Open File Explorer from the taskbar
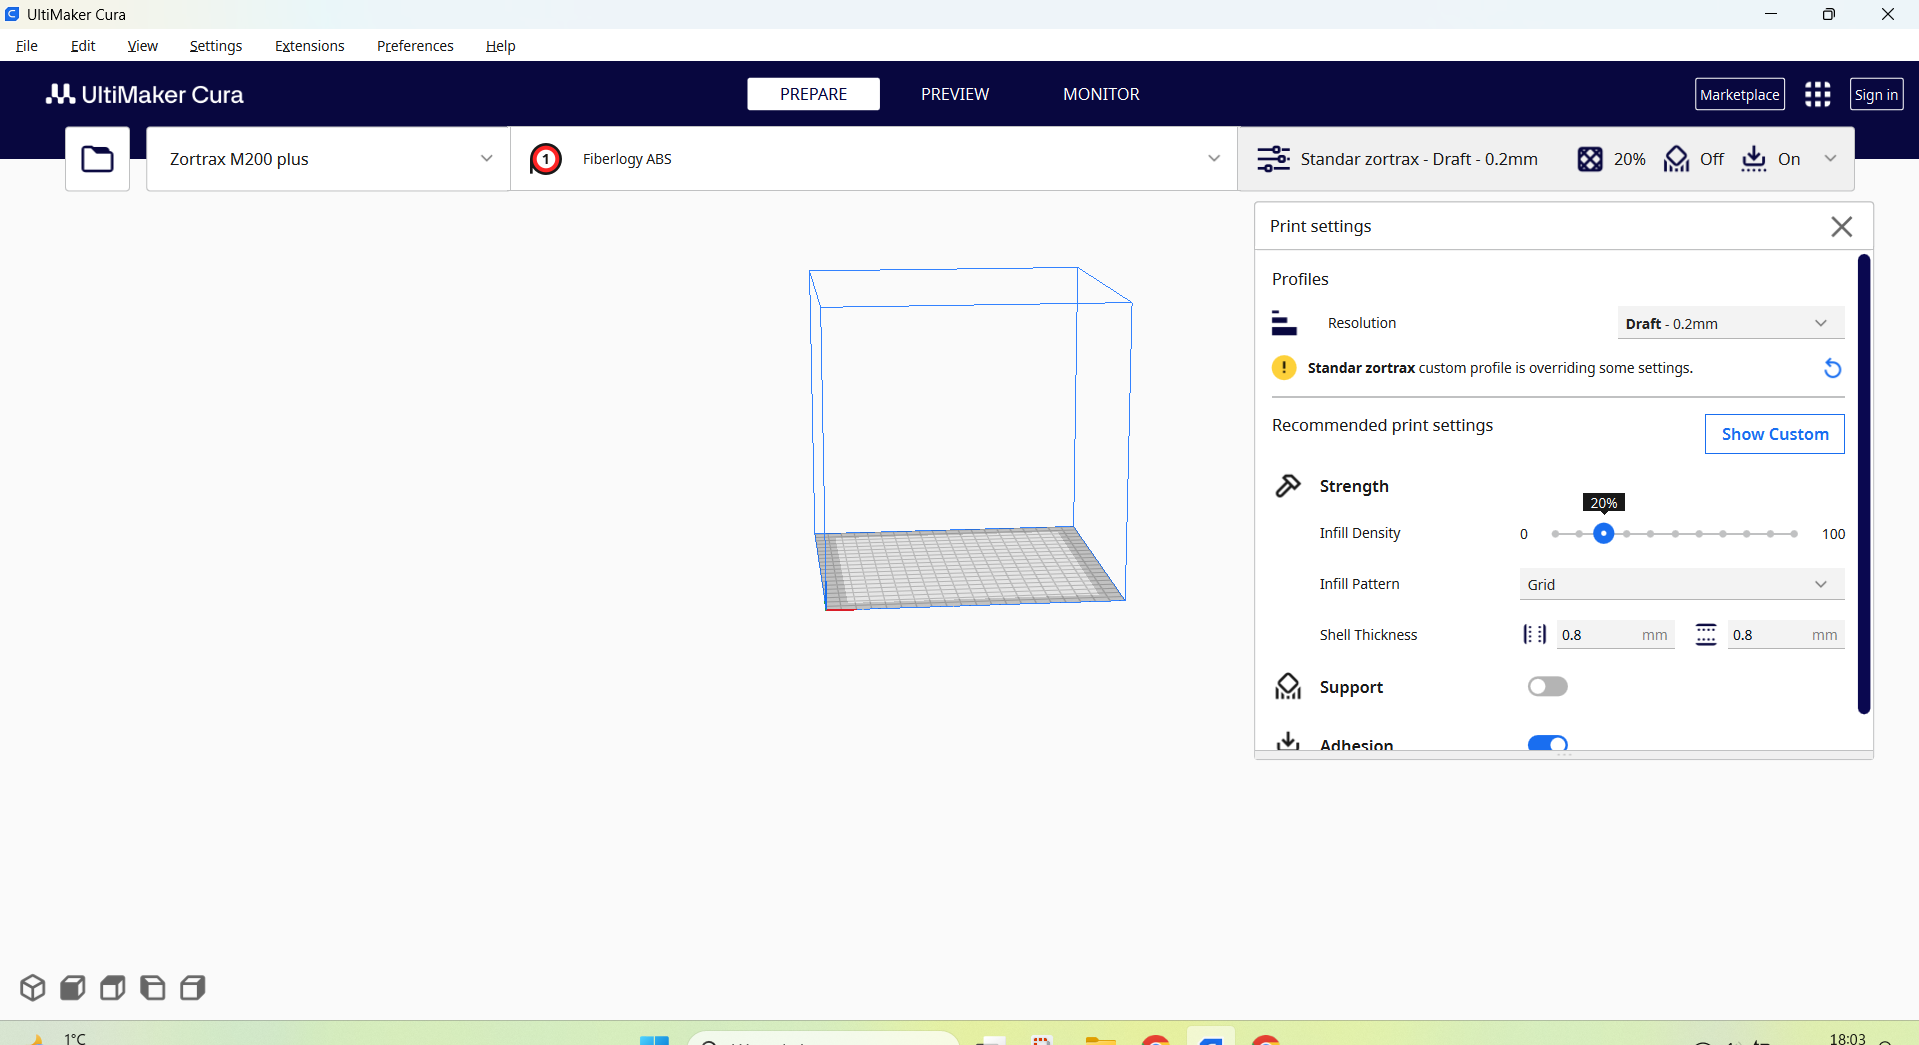Image resolution: width=1919 pixels, height=1045 pixels. (1100, 1040)
